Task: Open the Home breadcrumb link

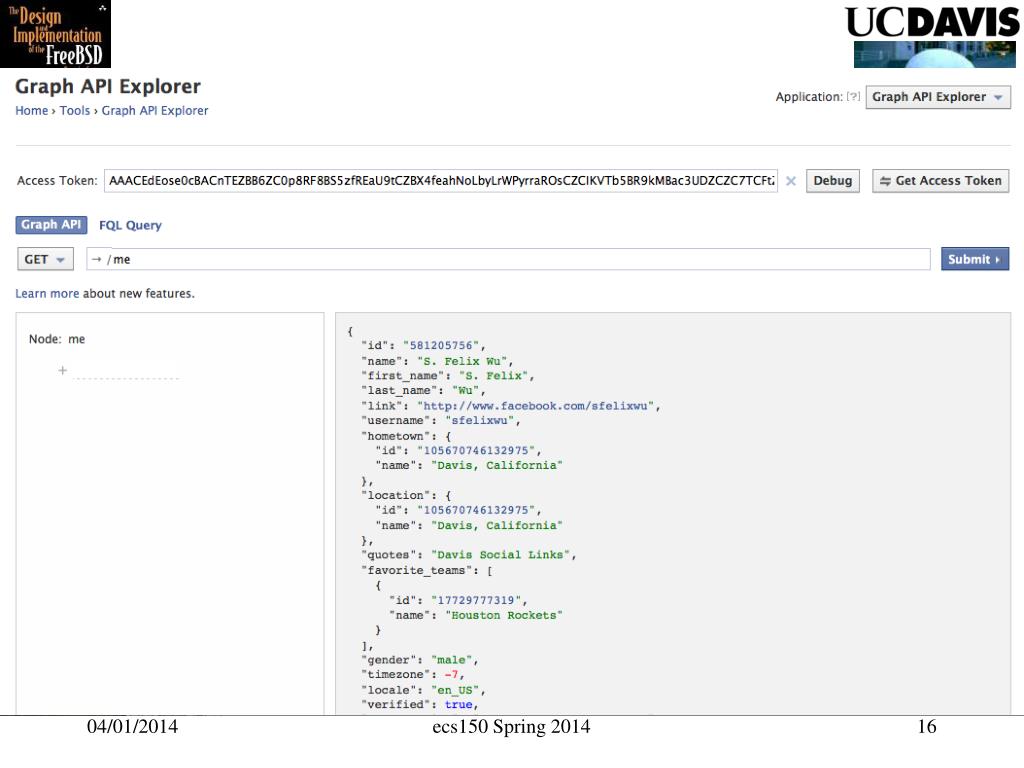Action: [x=31, y=110]
